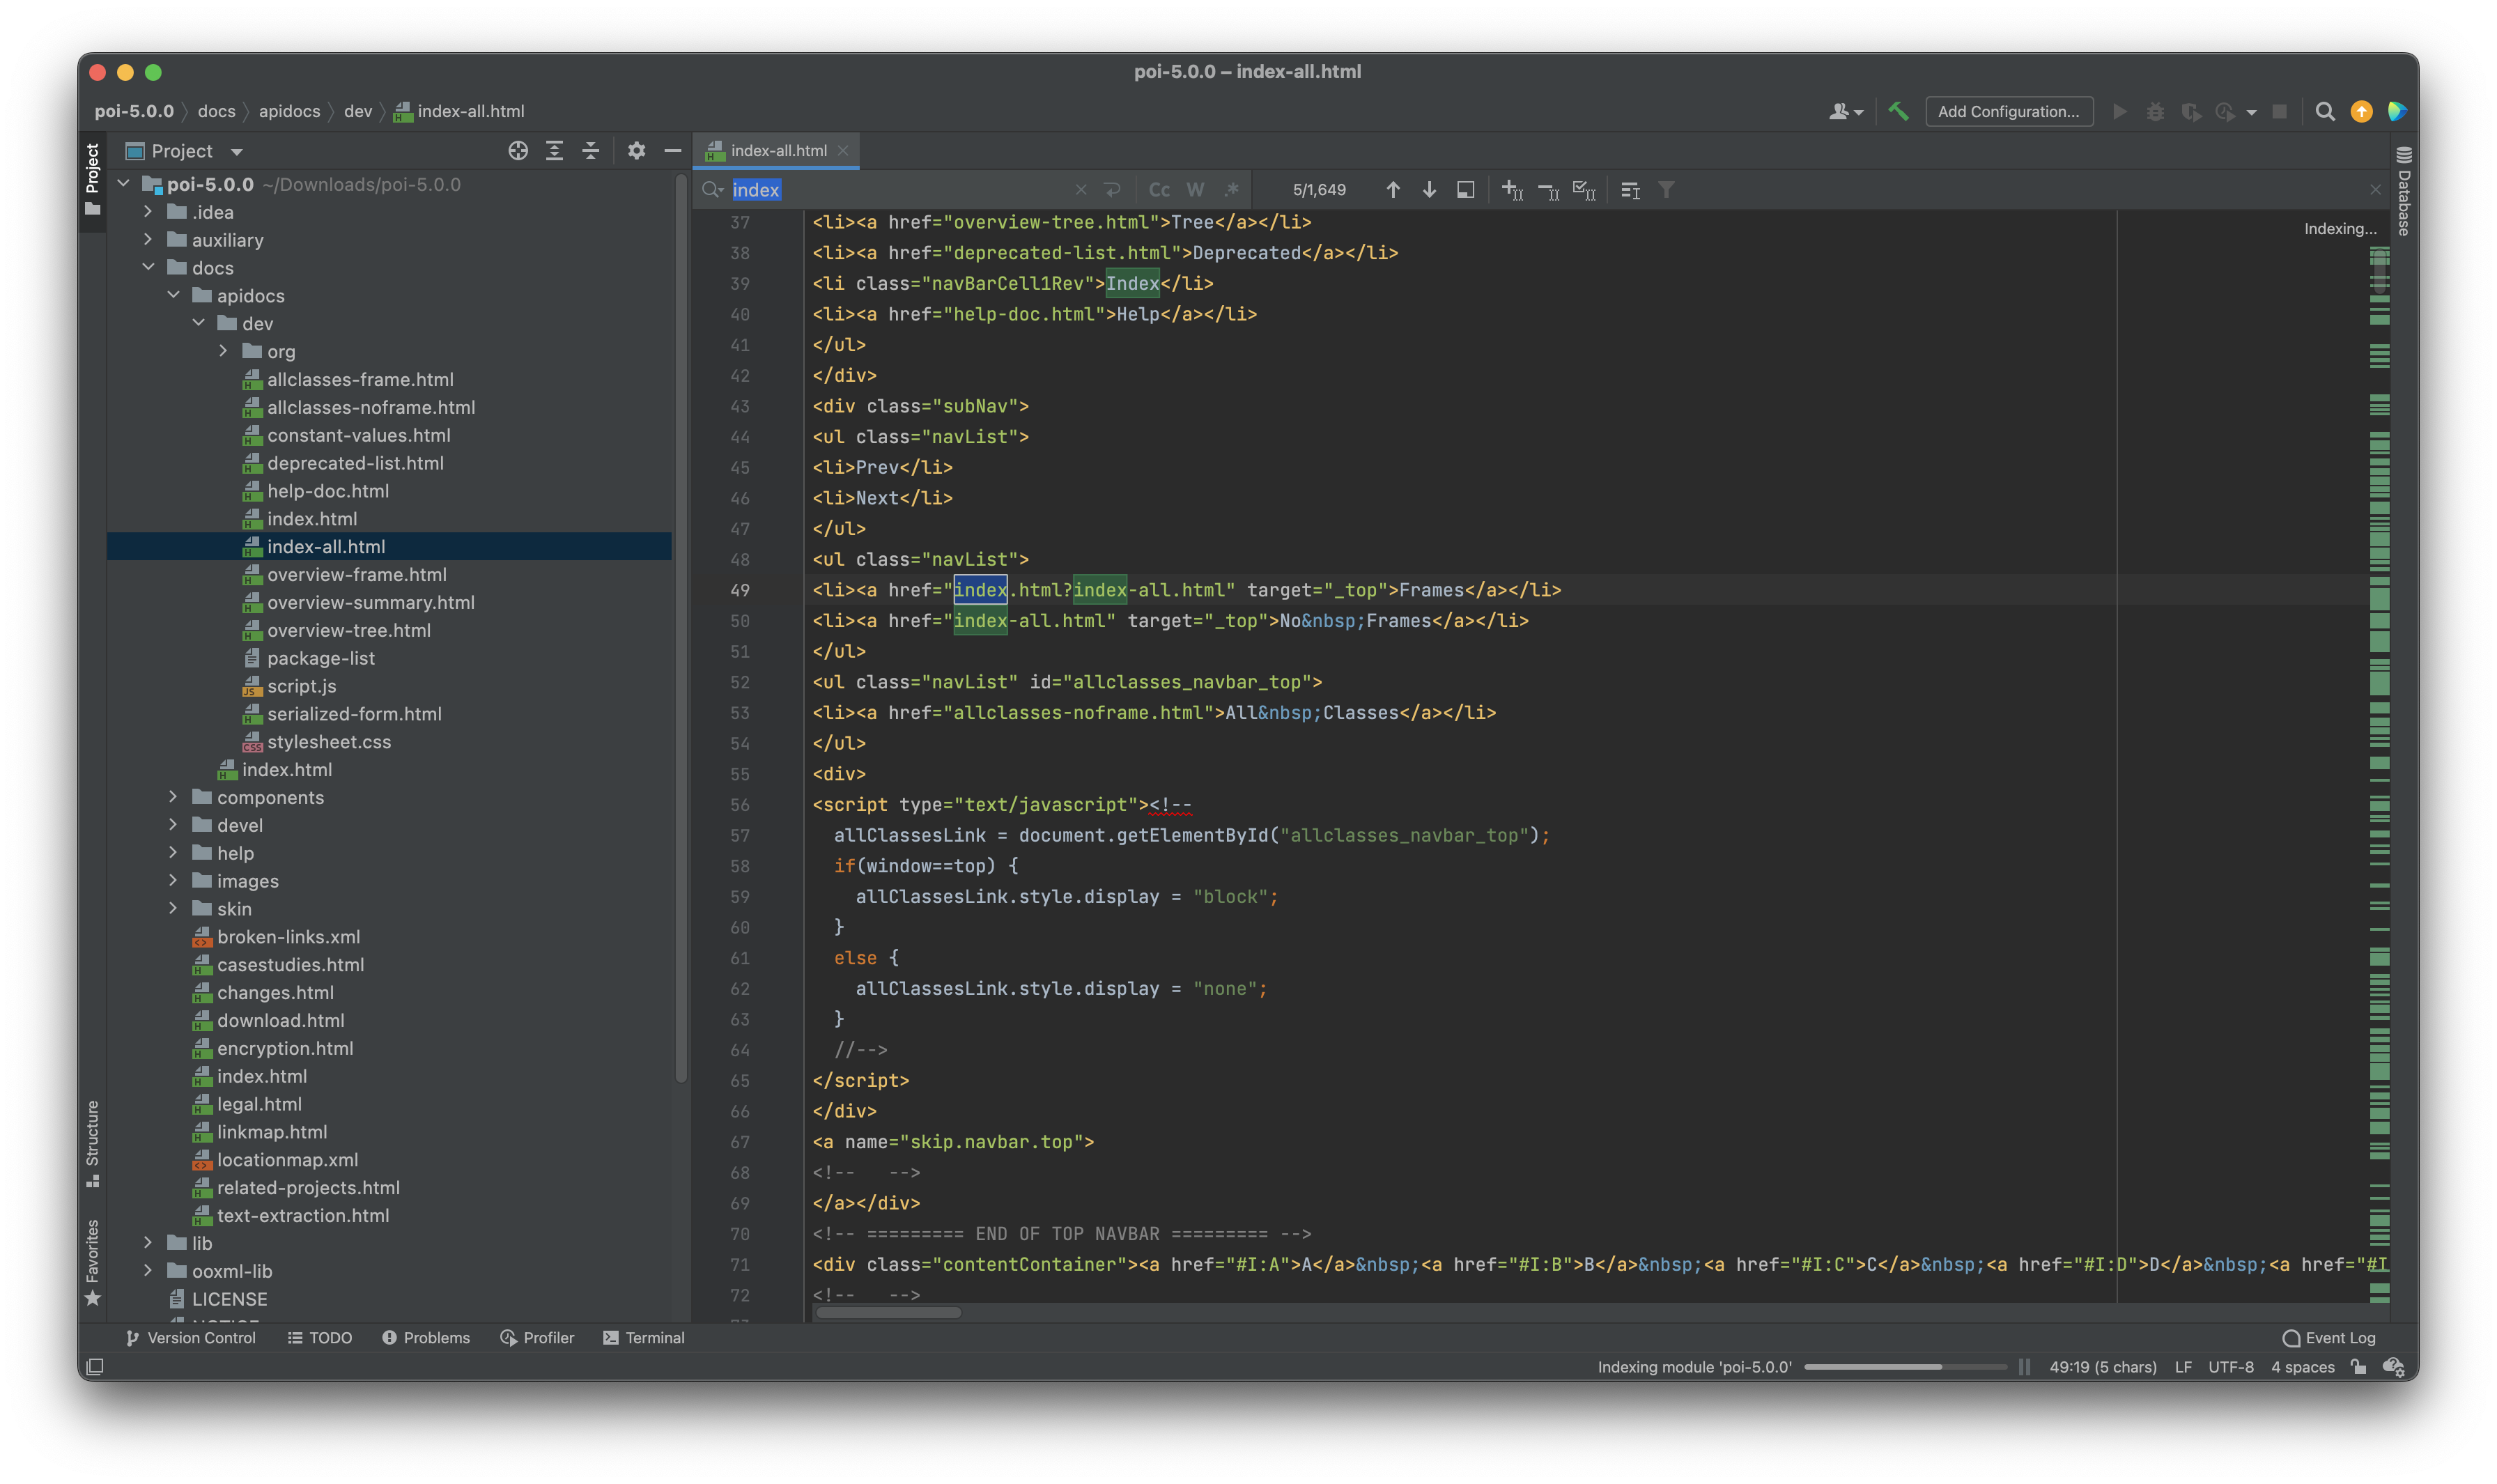Open the Project view dropdown
The height and width of the screenshot is (1484, 2497).
tap(237, 152)
